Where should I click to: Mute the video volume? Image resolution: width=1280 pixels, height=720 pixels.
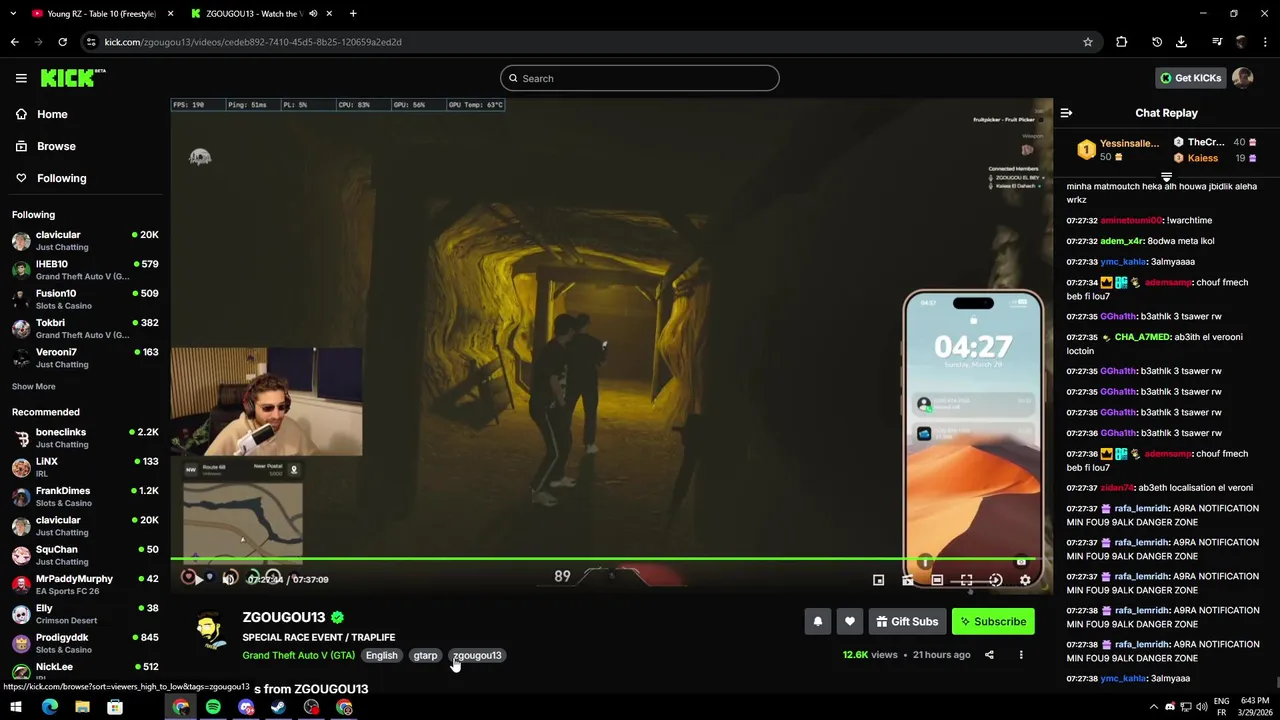coord(229,579)
